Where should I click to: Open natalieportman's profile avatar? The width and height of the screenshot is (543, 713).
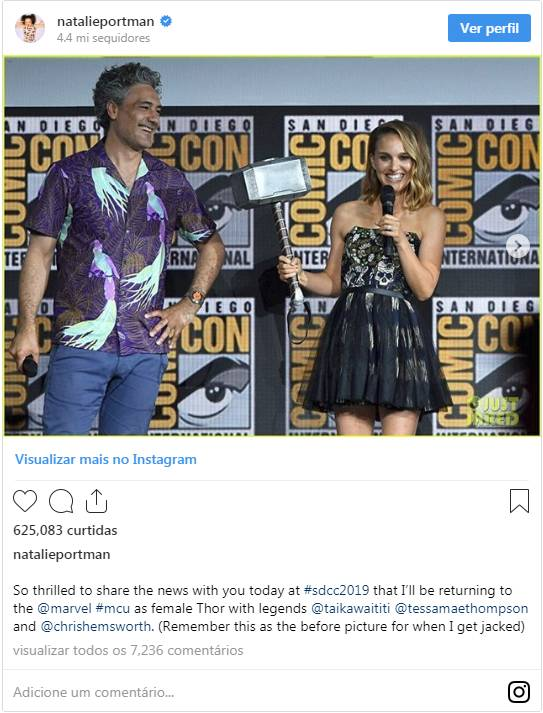30,28
